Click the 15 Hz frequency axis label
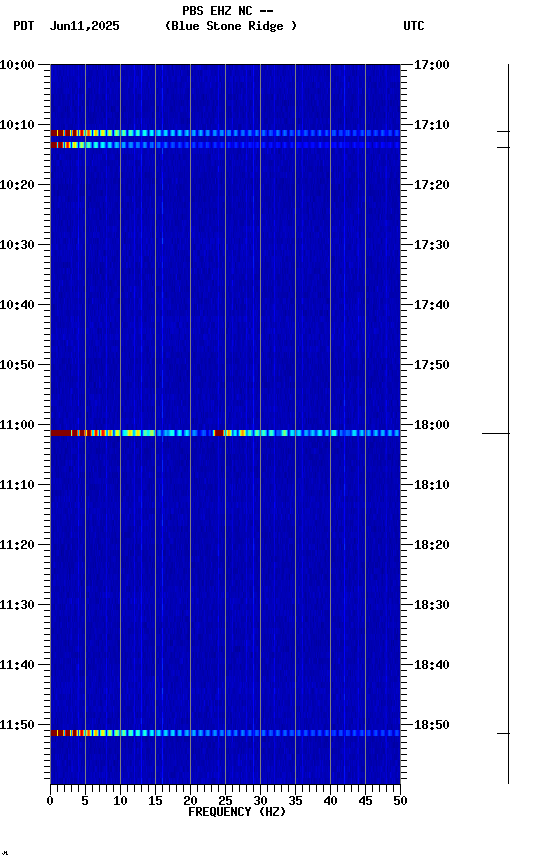The image size is (552, 864). 155,801
